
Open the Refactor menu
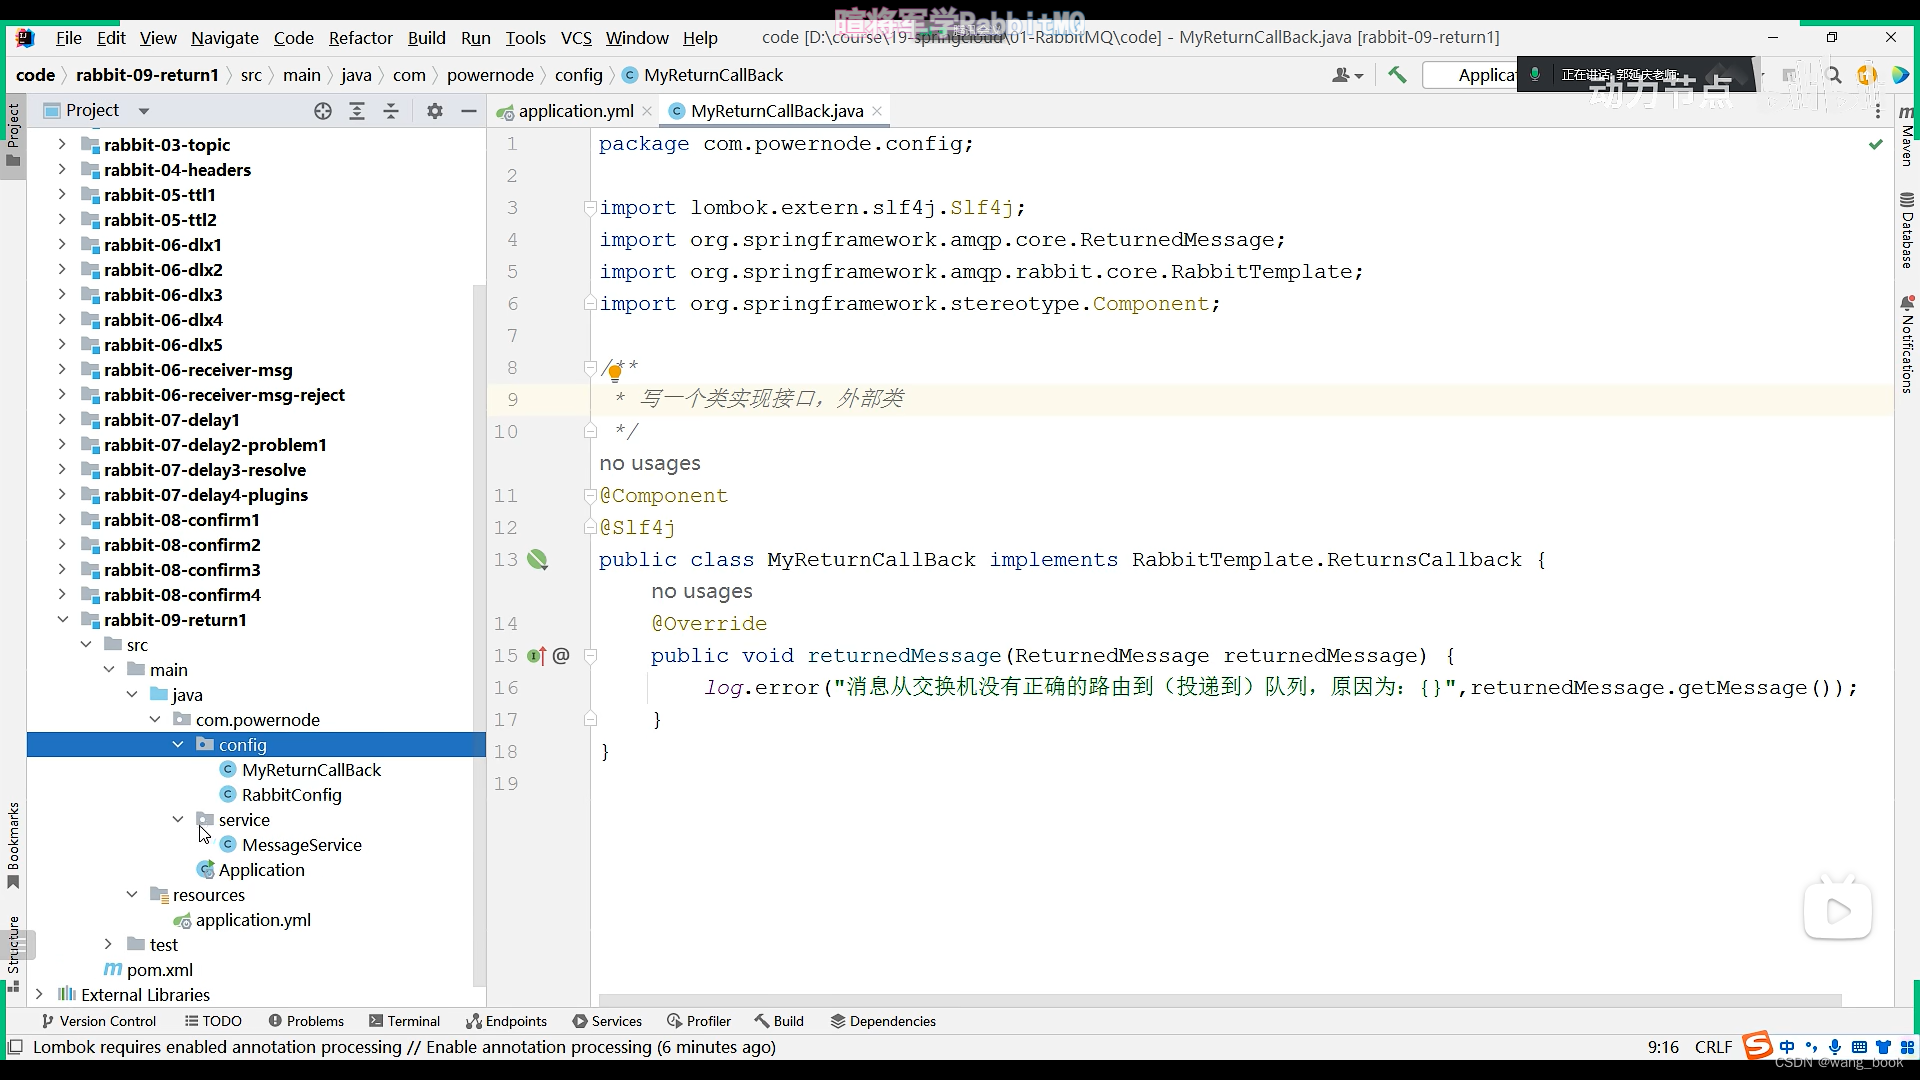[x=360, y=38]
